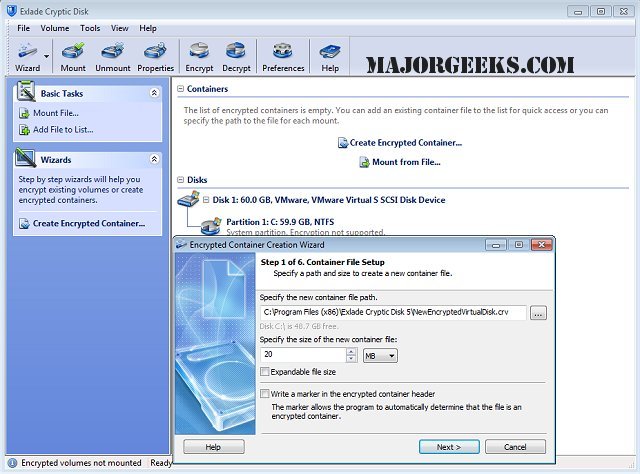The width and height of the screenshot is (640, 474).
Task: Collapse the Disk 1 tree node
Action: coord(206,200)
